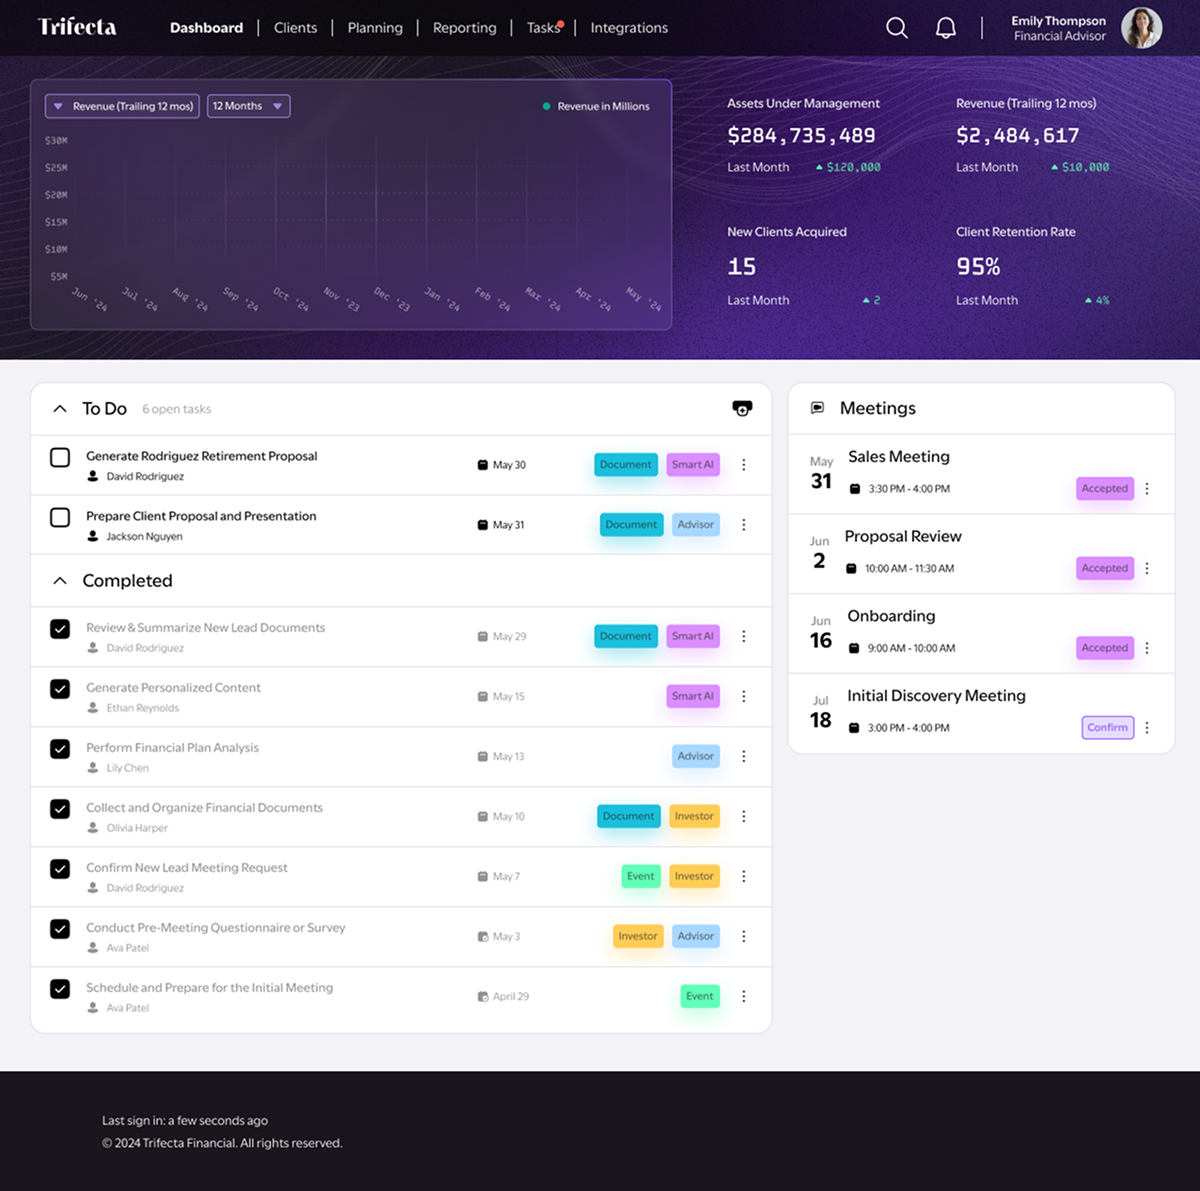Open the 12 Months period dropdown
The image size is (1200, 1191).
(248, 106)
